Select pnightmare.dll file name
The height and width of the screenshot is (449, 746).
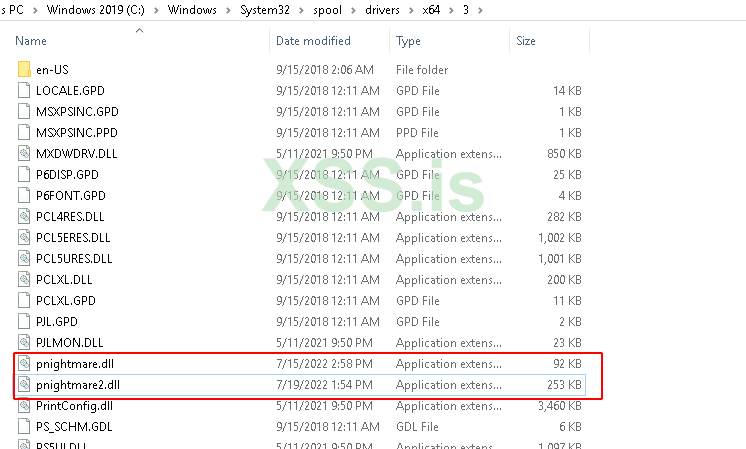coord(75,364)
